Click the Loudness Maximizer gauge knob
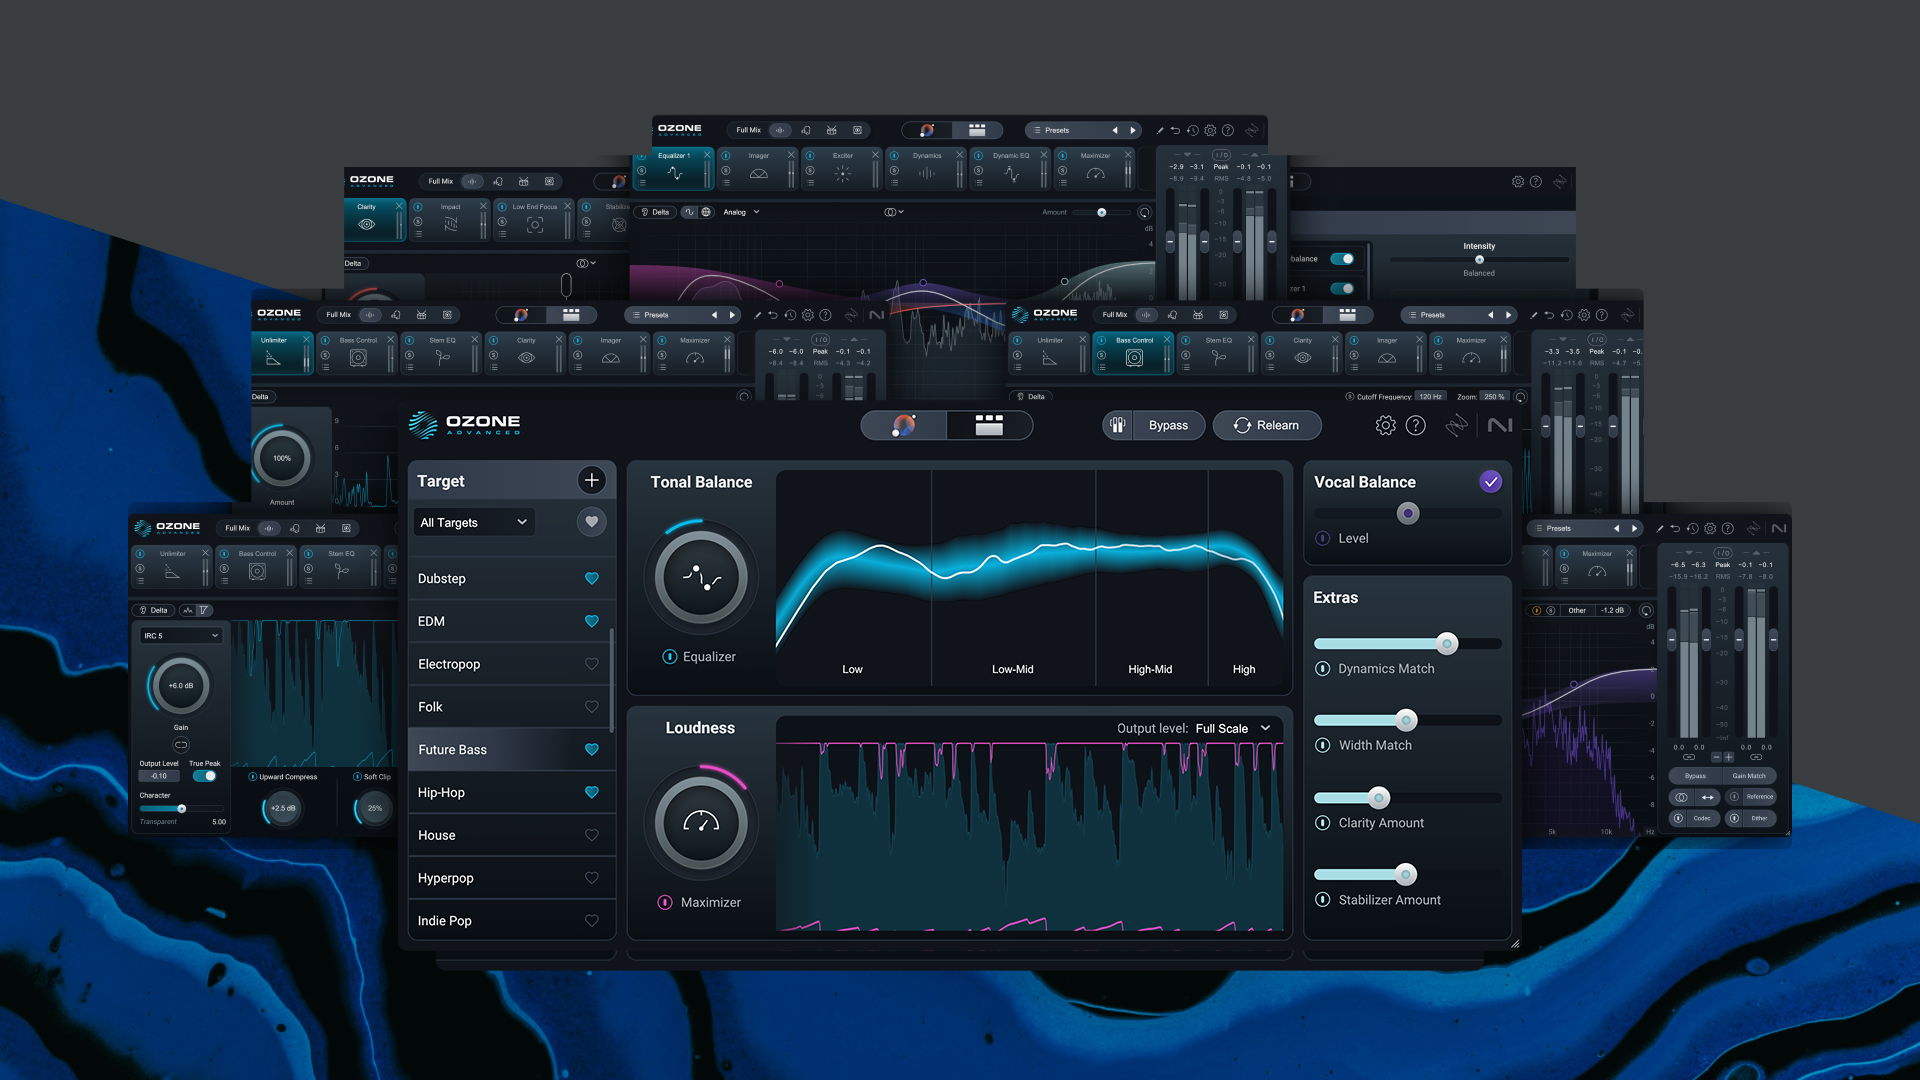 tap(701, 823)
